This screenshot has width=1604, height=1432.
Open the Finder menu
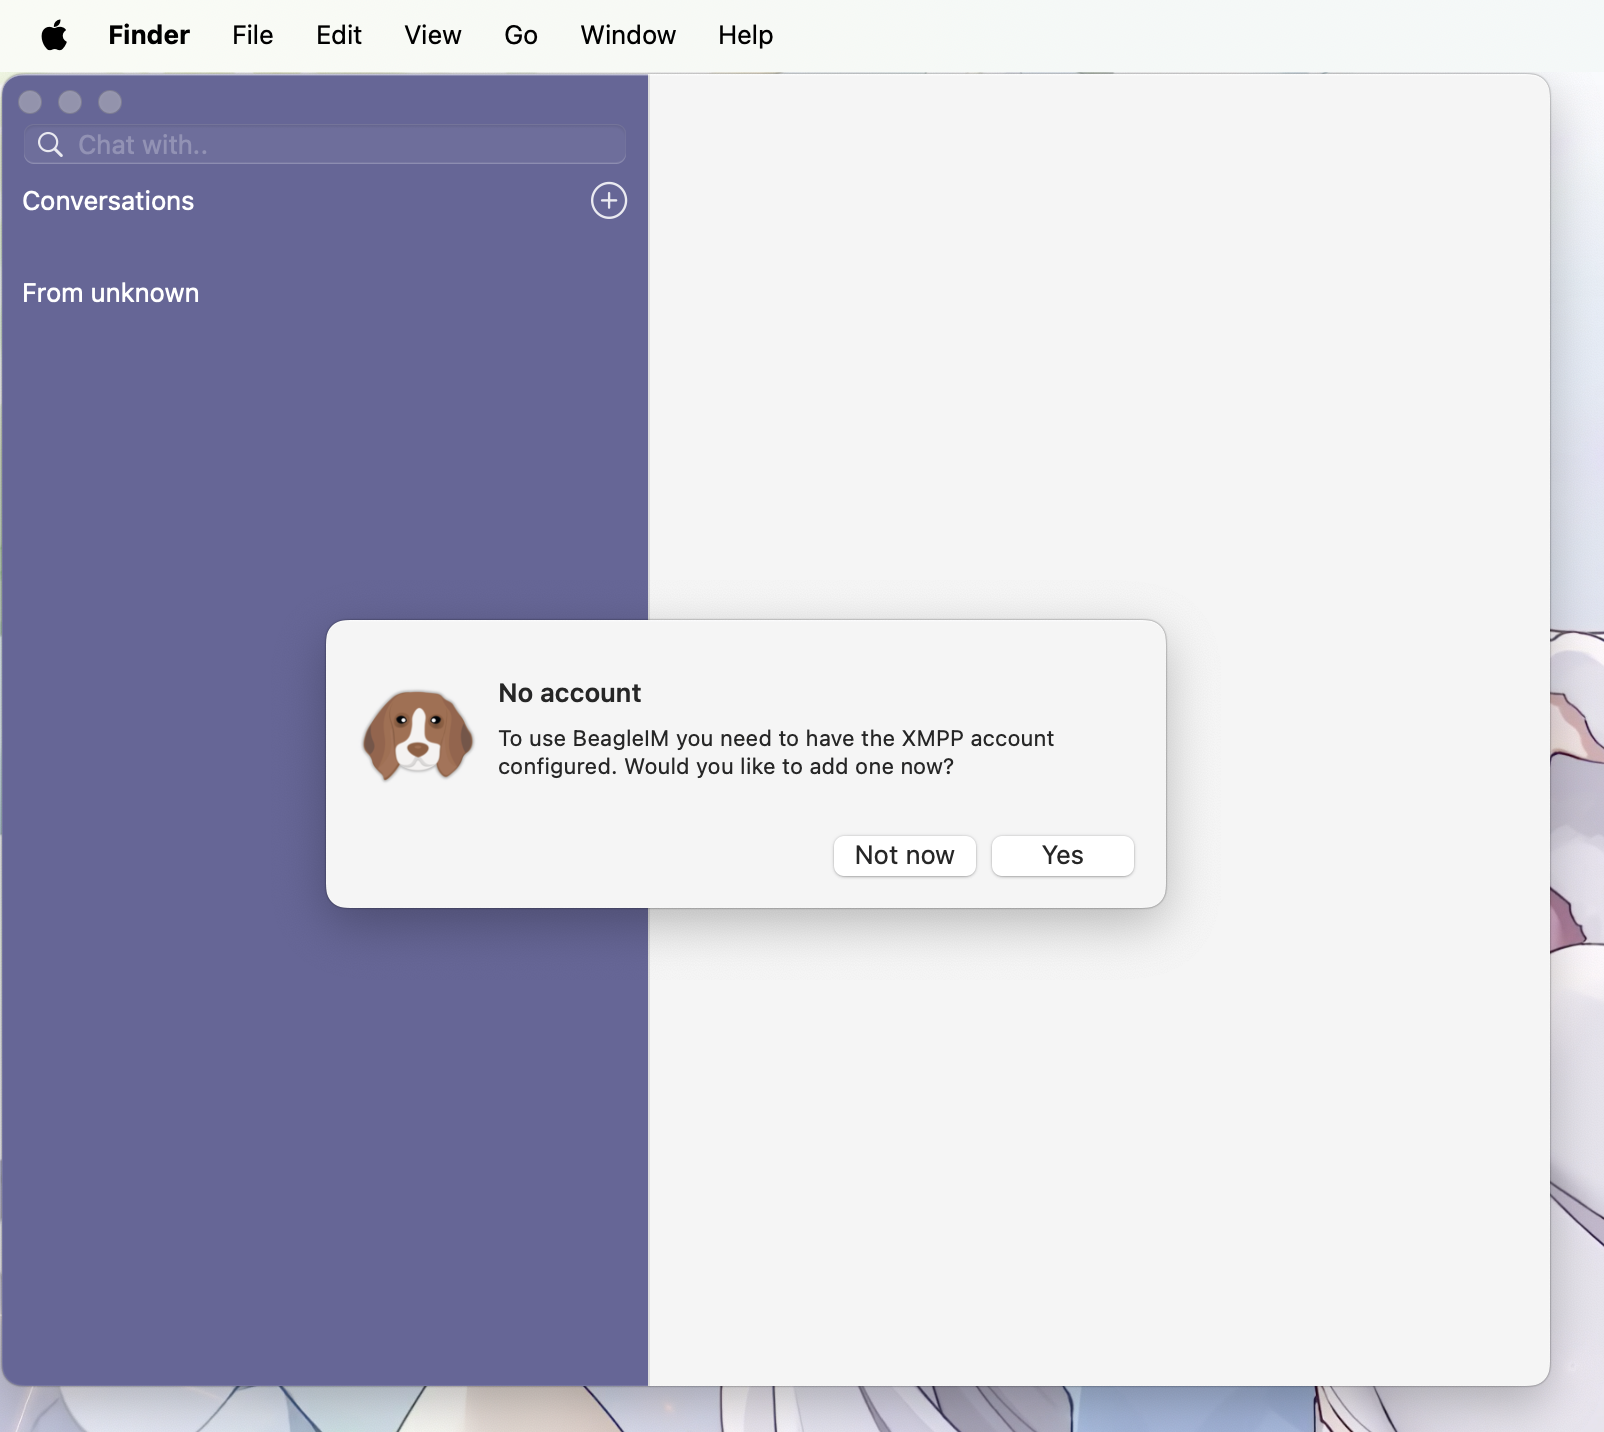[x=149, y=36]
